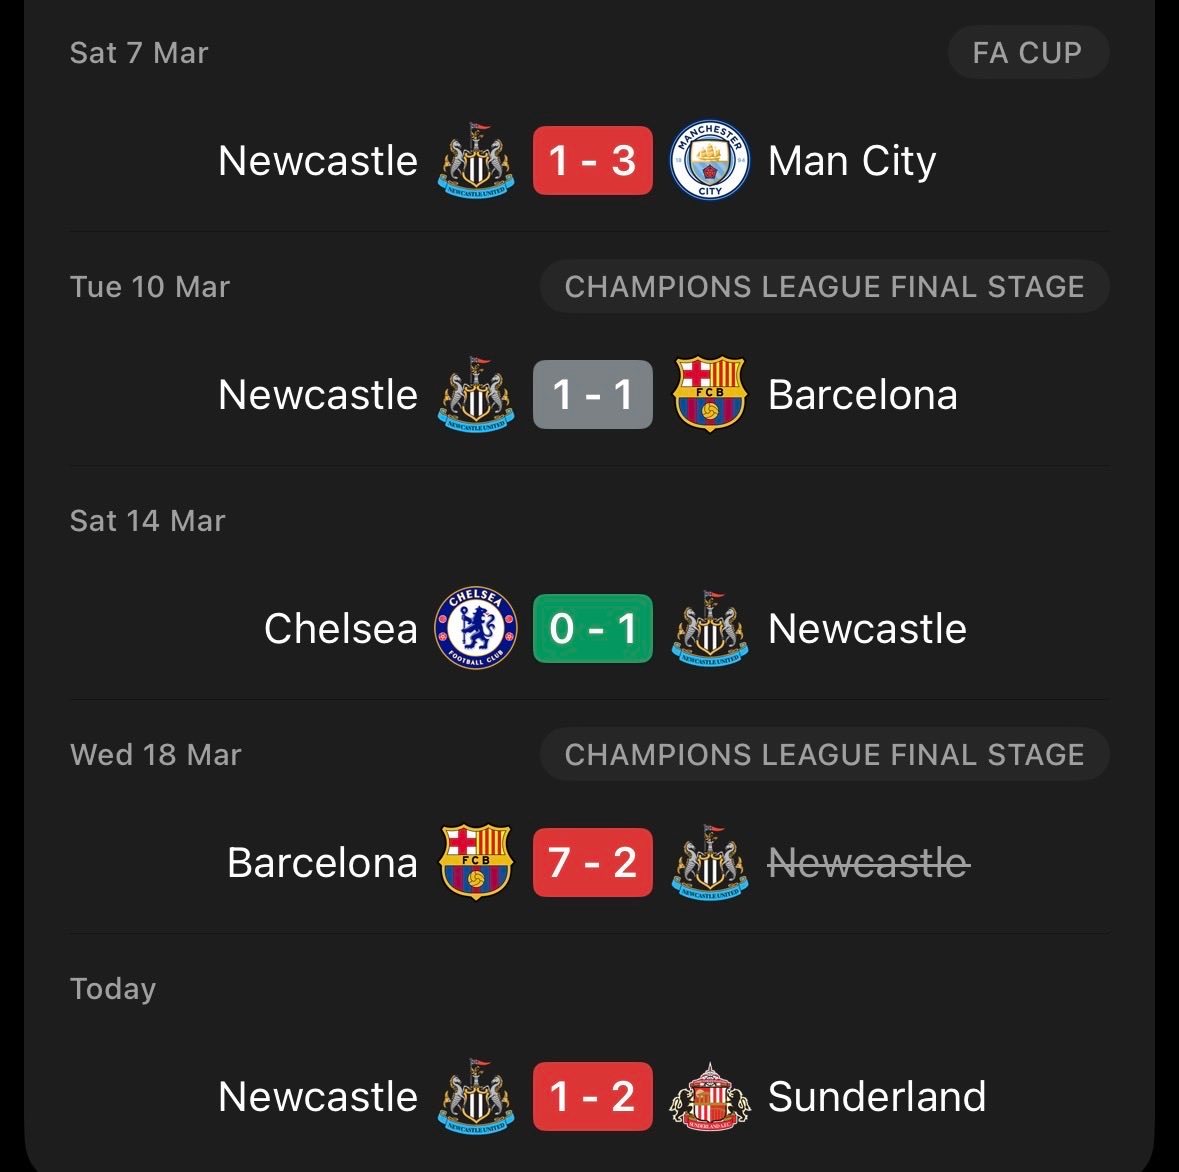Click Barcelona crest in 10 Mar match
This screenshot has height=1172, width=1179.
click(709, 394)
